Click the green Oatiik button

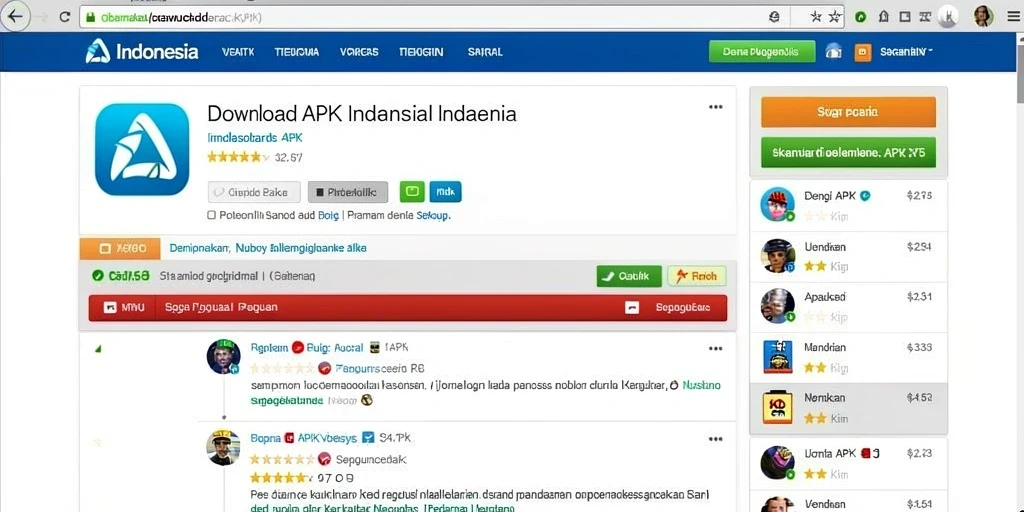tap(629, 276)
